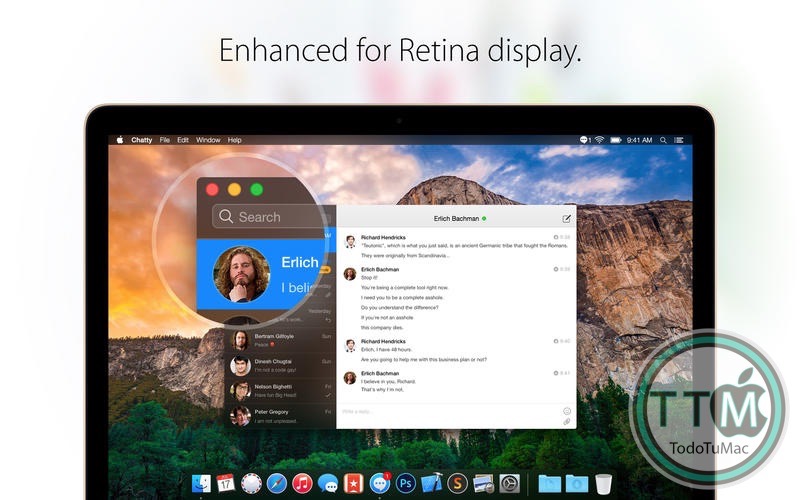Image resolution: width=800 pixels, height=500 pixels.
Task: Open Chatty from the Dock with badge
Action: pyautogui.click(x=380, y=483)
